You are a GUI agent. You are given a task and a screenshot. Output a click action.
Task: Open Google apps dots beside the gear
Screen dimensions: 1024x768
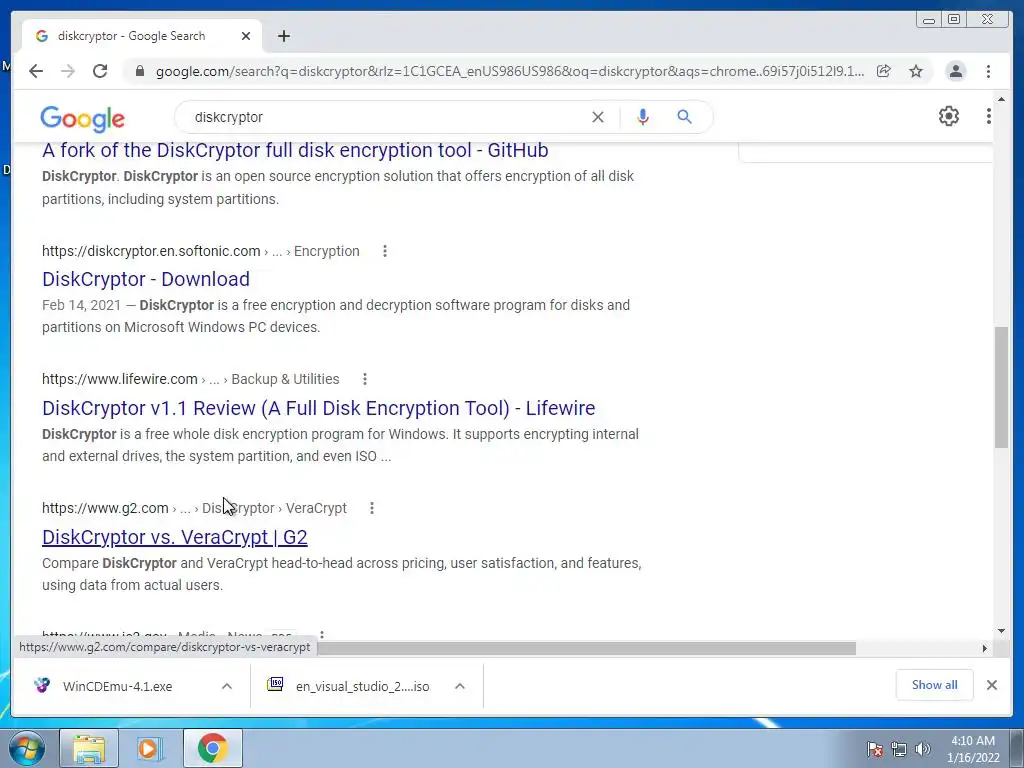pos(988,116)
